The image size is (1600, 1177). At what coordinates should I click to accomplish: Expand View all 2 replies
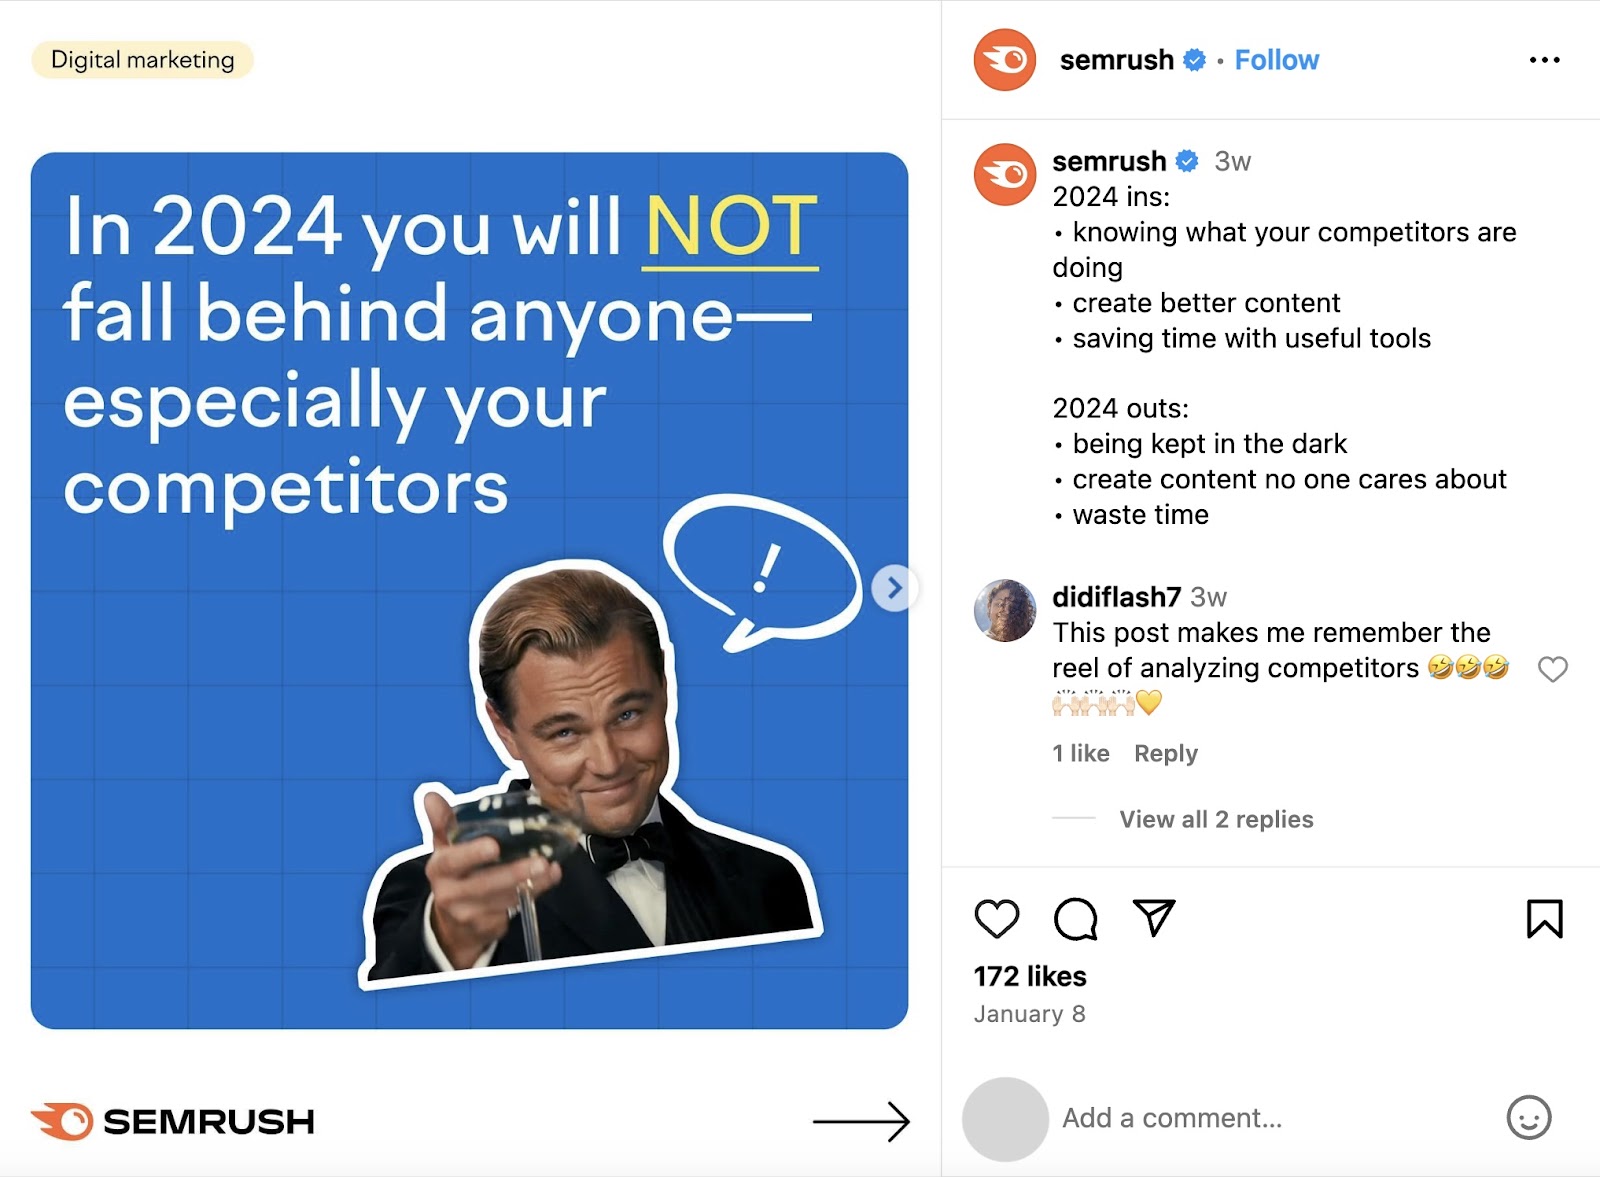(x=1216, y=819)
